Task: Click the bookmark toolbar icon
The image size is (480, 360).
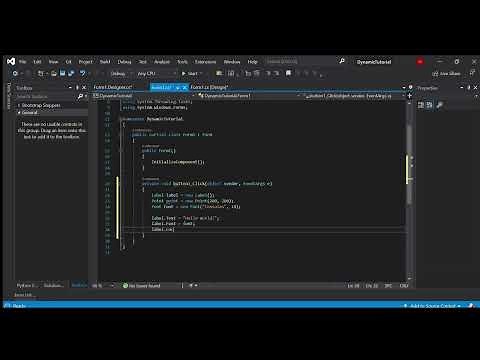Action: tap(288, 73)
